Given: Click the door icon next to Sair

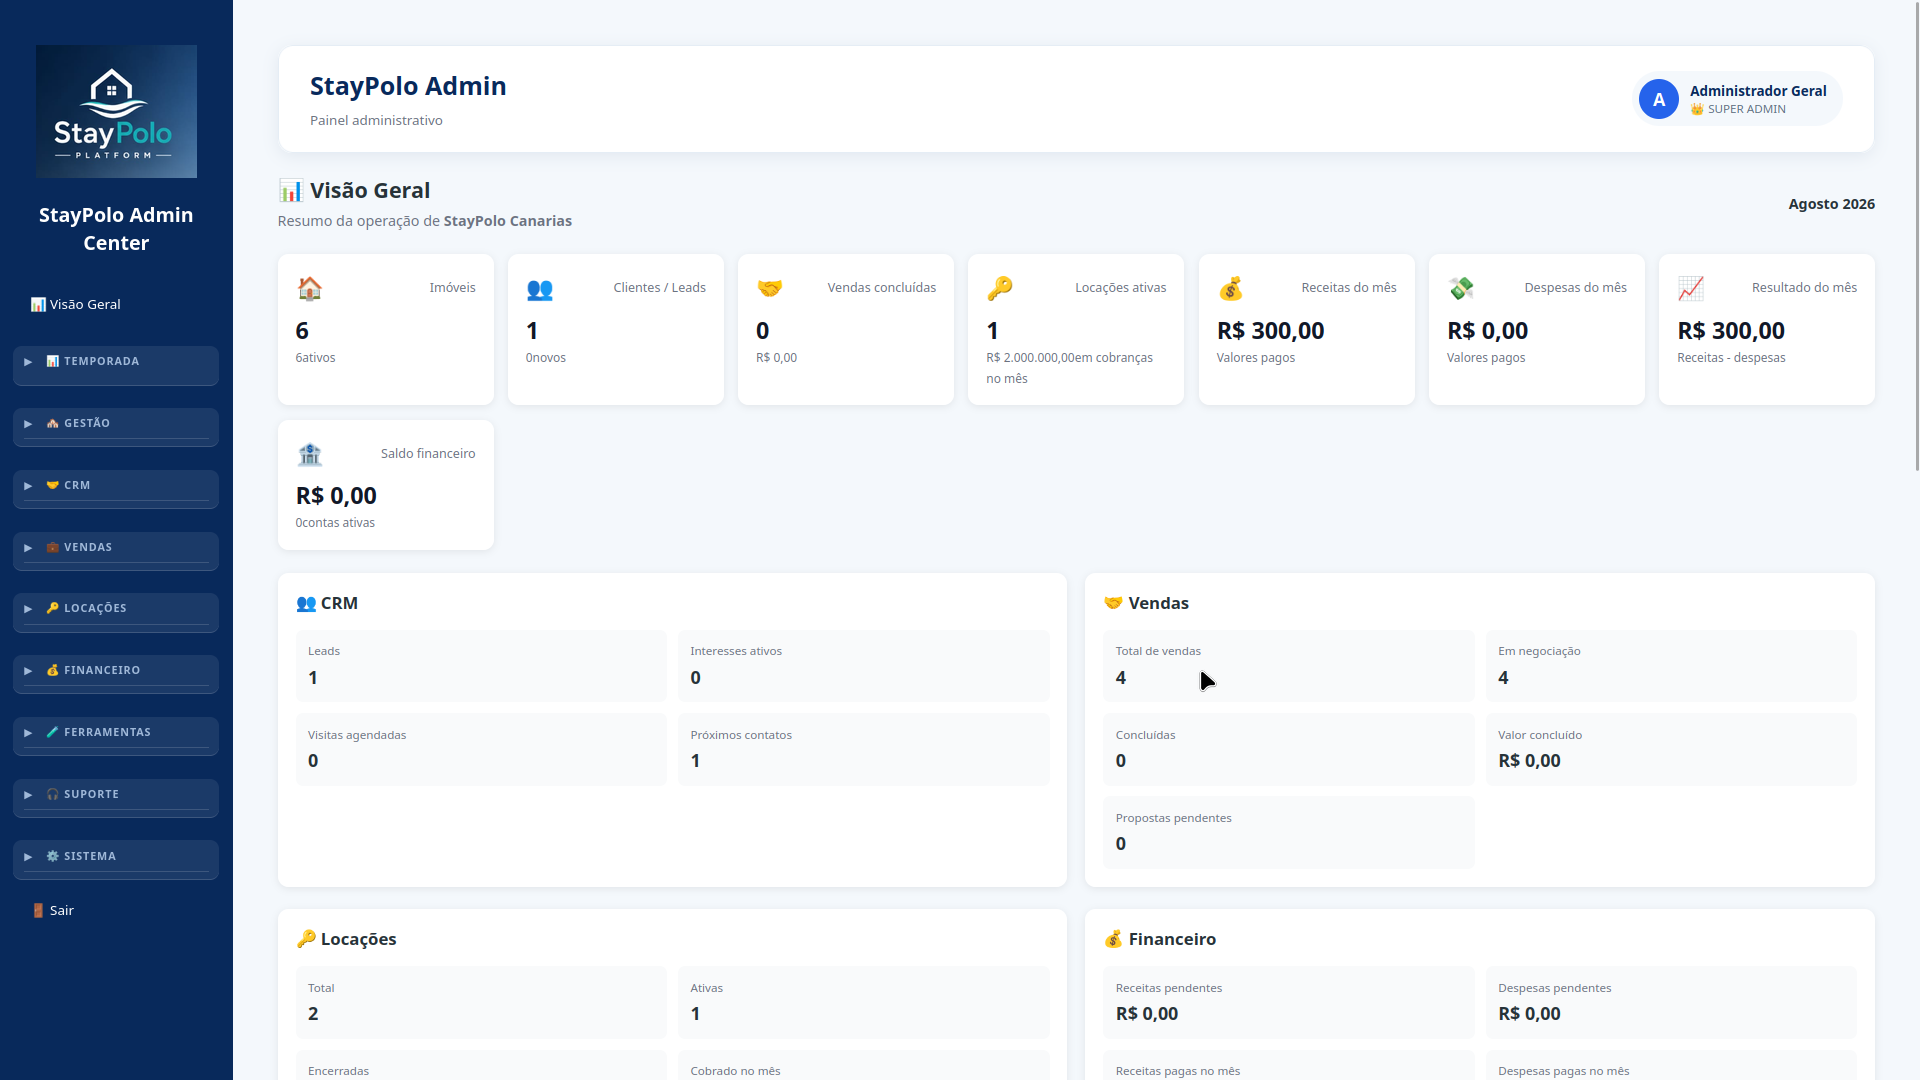Looking at the screenshot, I should tap(38, 910).
